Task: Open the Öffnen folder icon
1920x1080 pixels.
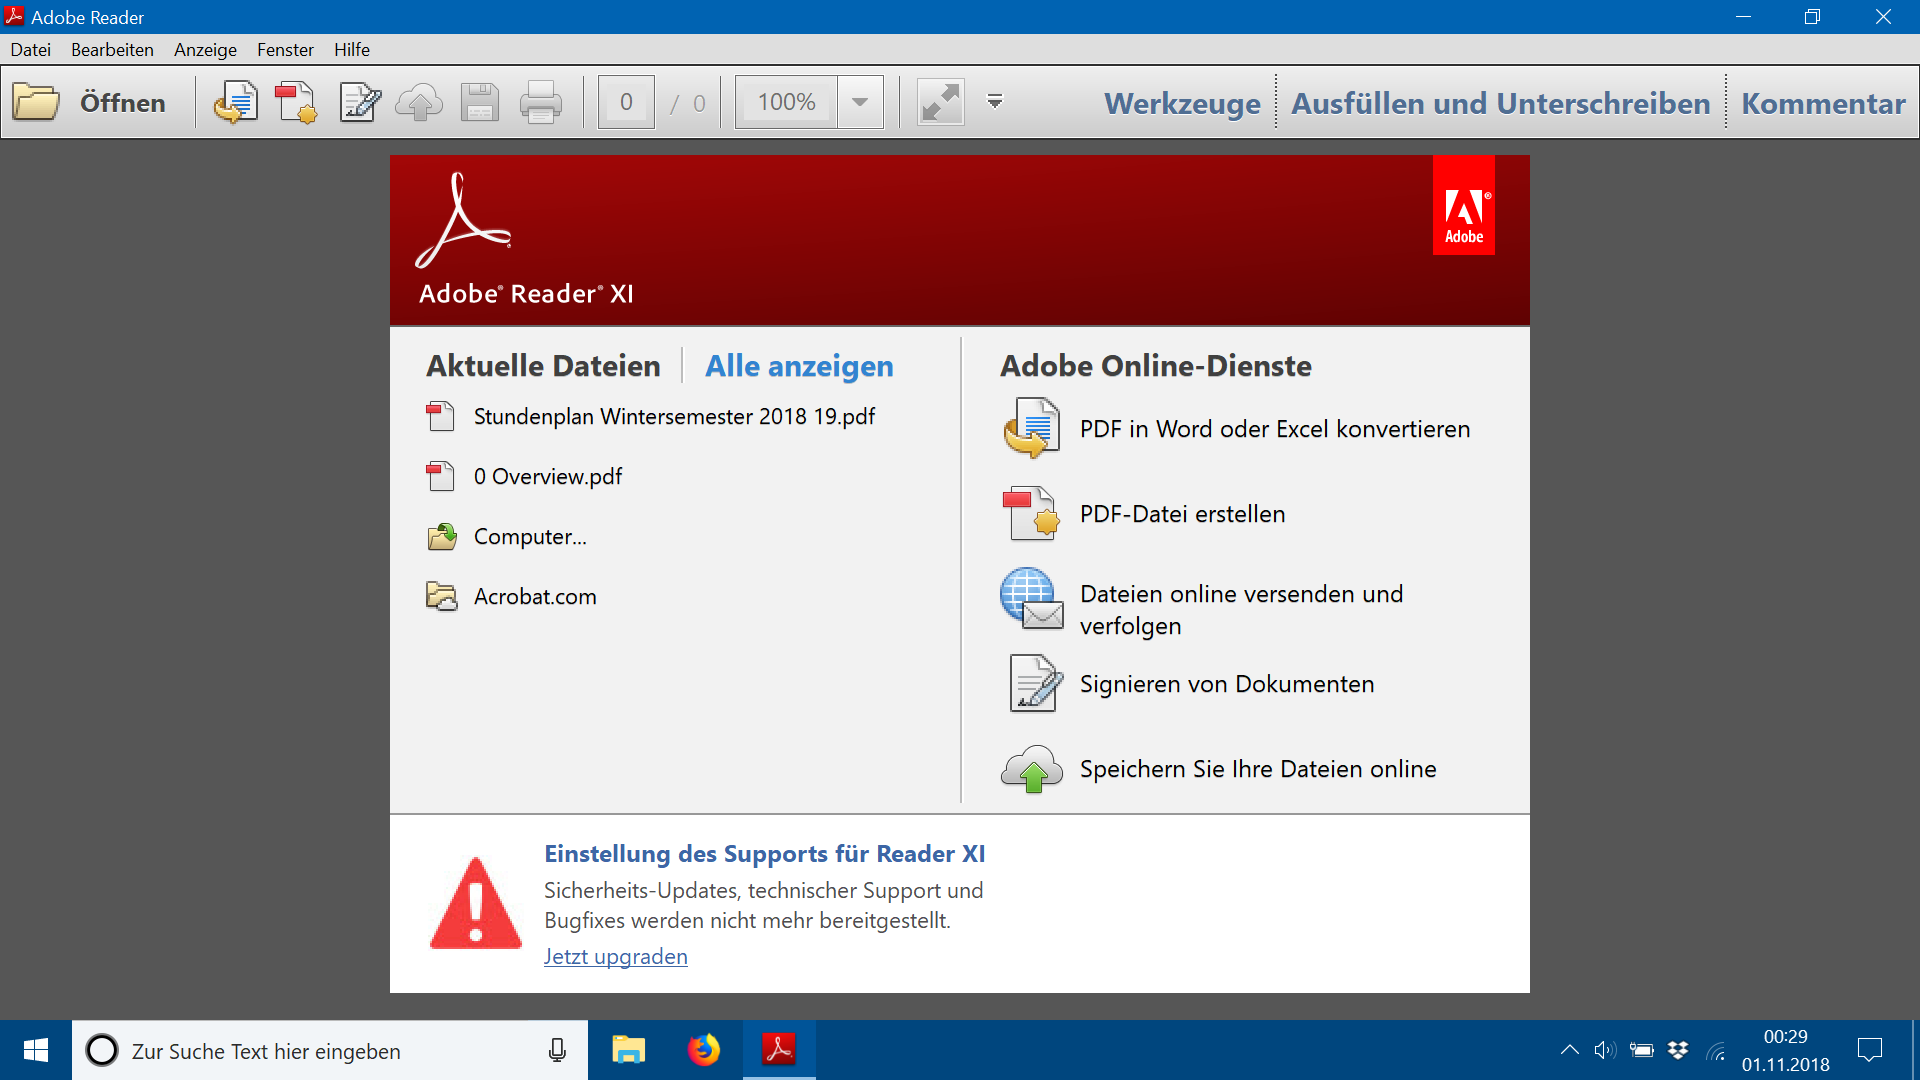Action: (x=37, y=102)
